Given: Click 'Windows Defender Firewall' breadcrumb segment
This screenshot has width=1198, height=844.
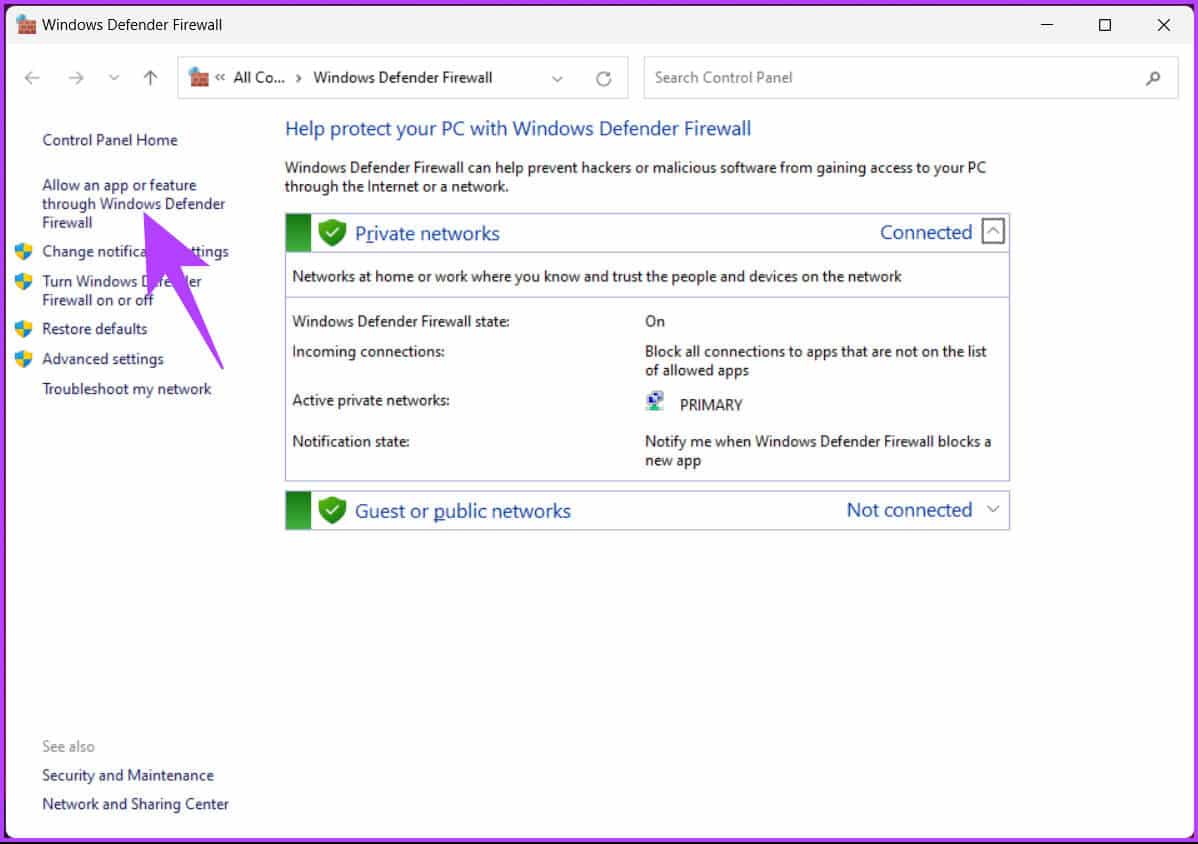Looking at the screenshot, I should coord(403,78).
